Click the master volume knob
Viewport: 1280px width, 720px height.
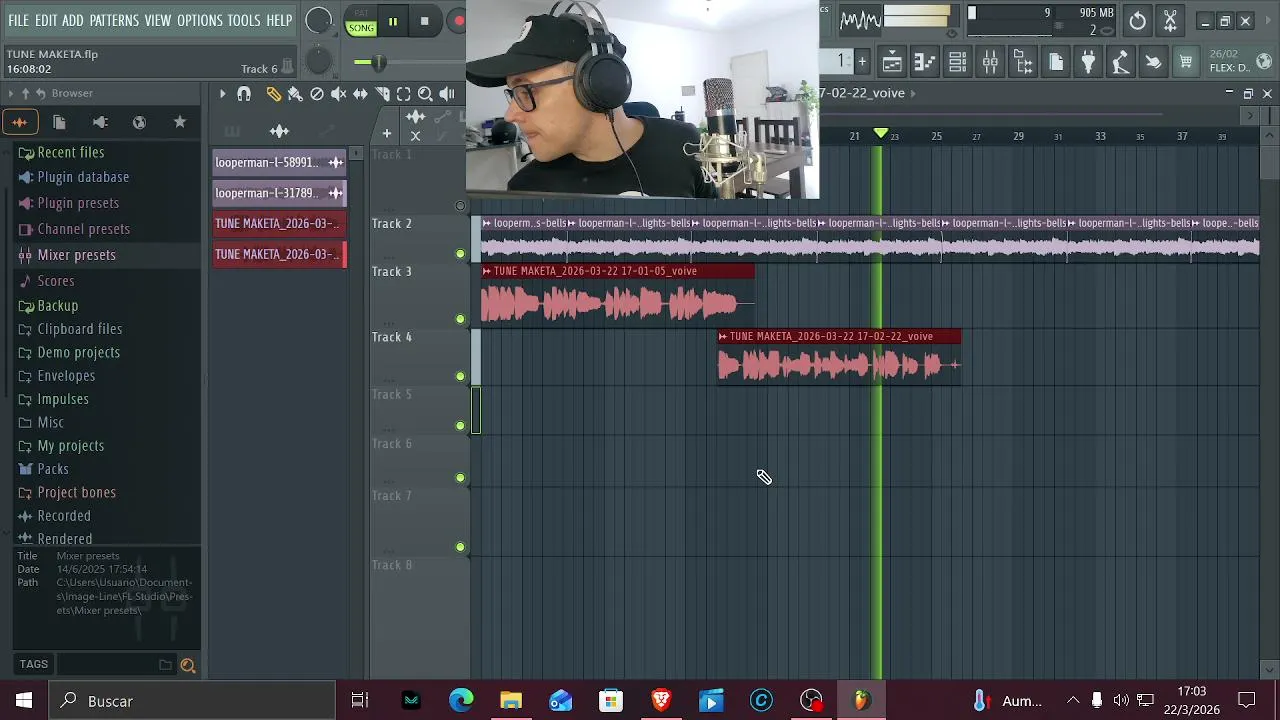[318, 20]
